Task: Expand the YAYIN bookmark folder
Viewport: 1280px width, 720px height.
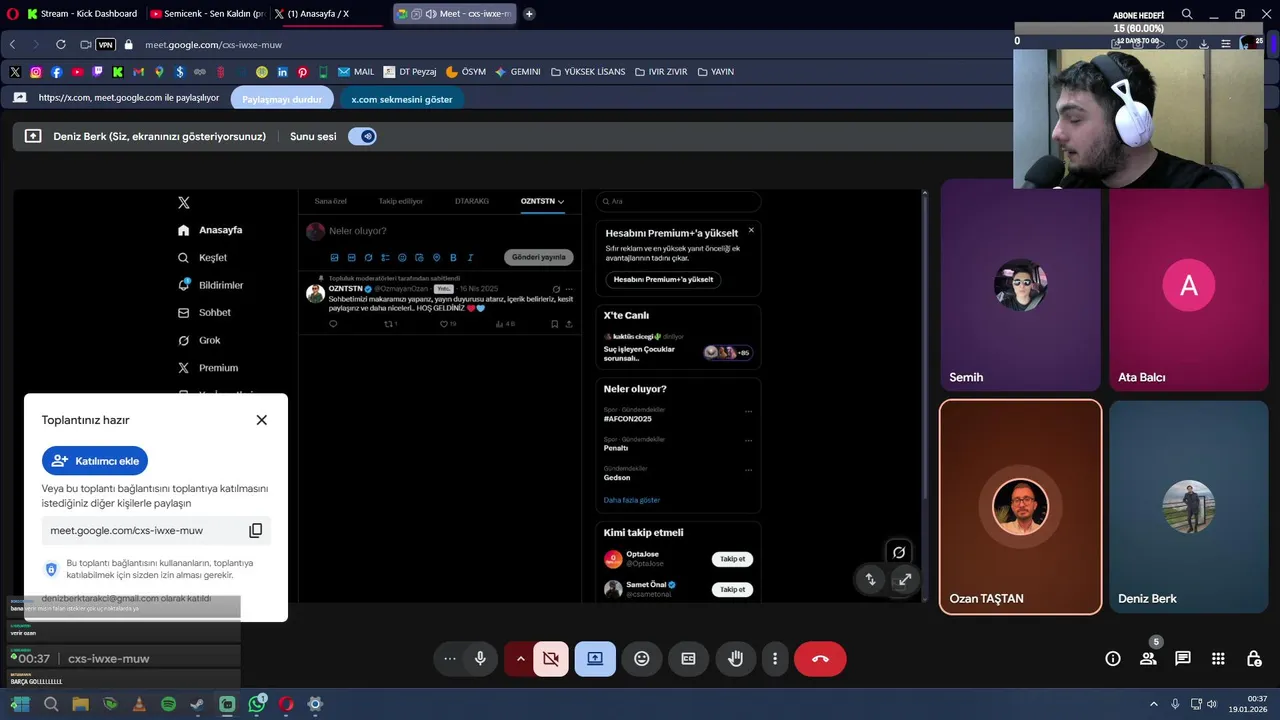Action: pyautogui.click(x=716, y=72)
